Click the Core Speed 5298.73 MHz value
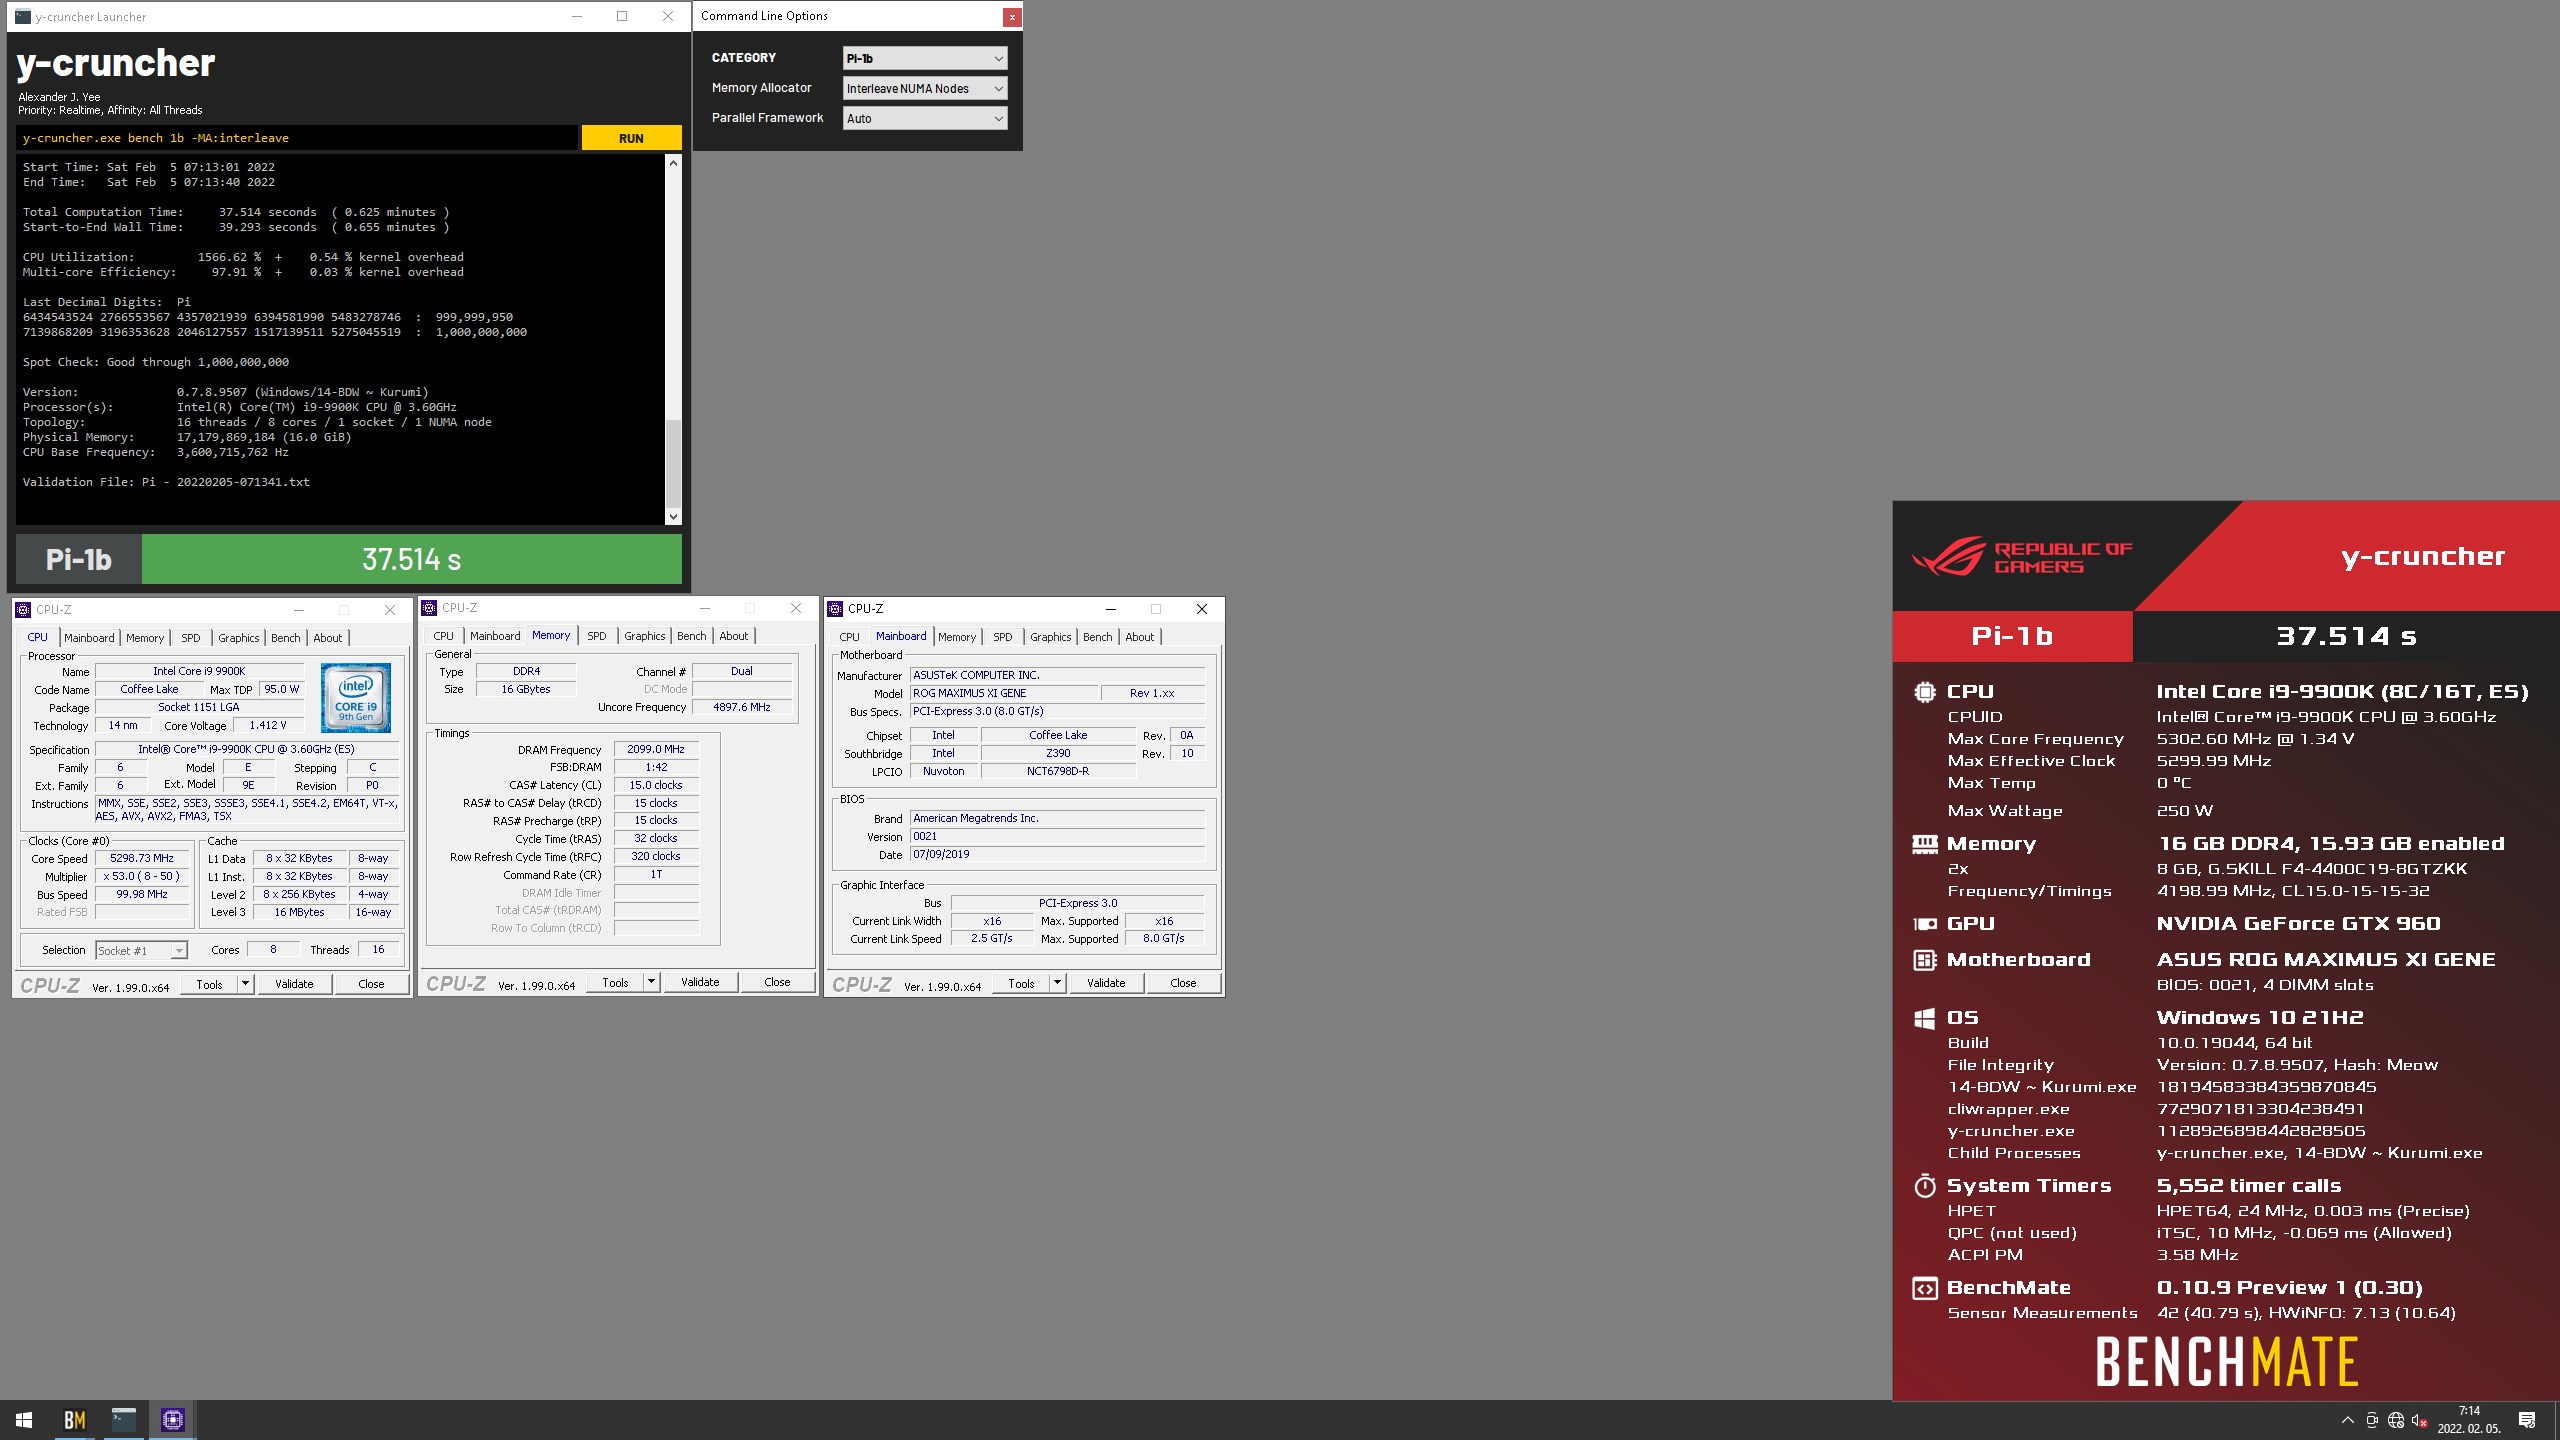The width and height of the screenshot is (2560, 1440). [142, 858]
